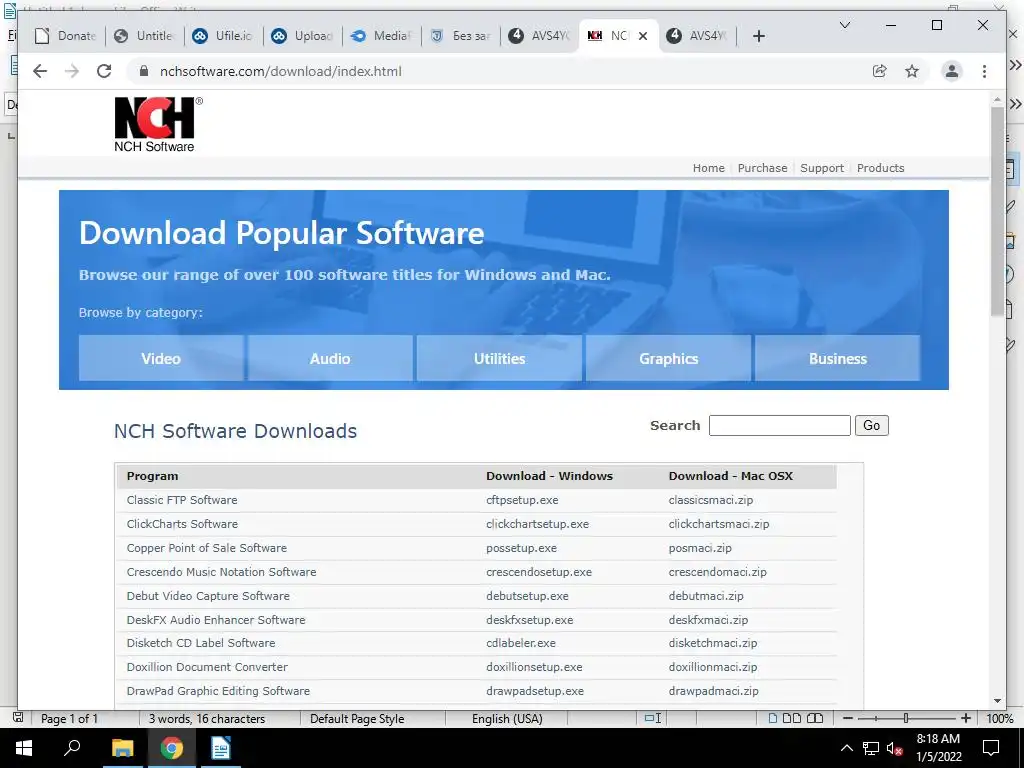Open Classic FTP Software link
This screenshot has height=768, width=1024.
pos(182,500)
